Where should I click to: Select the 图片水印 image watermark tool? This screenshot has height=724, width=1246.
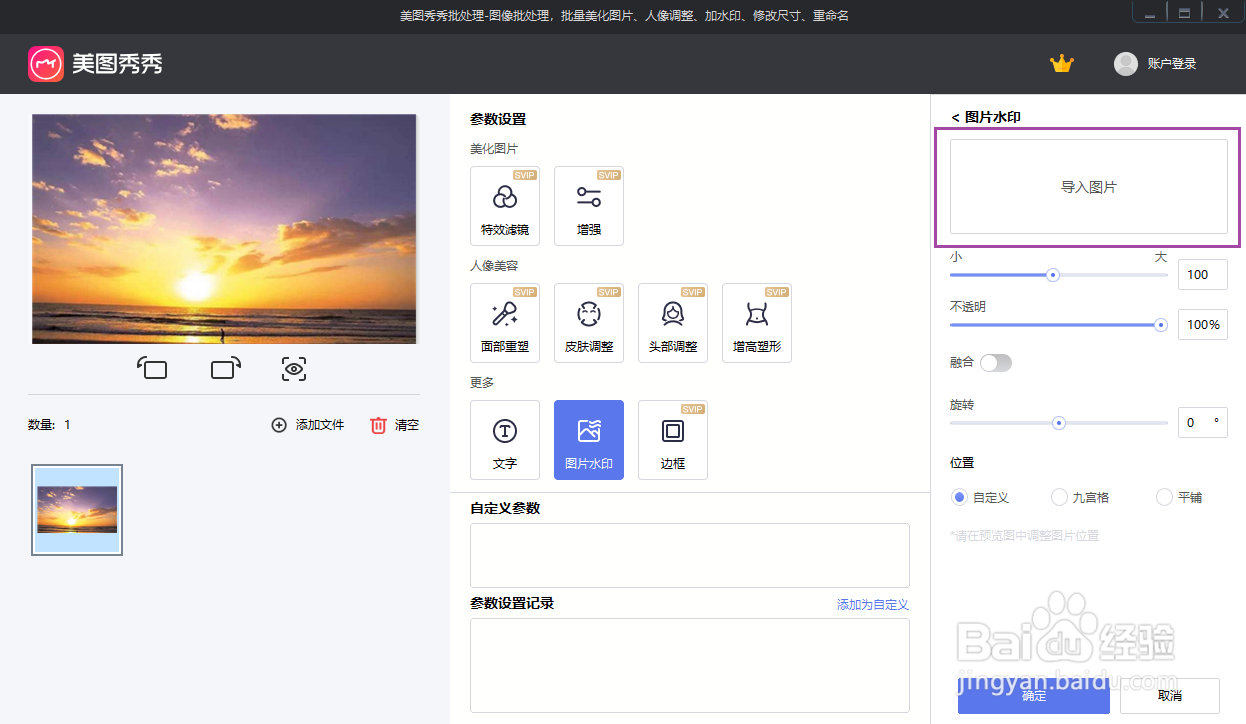pos(589,440)
